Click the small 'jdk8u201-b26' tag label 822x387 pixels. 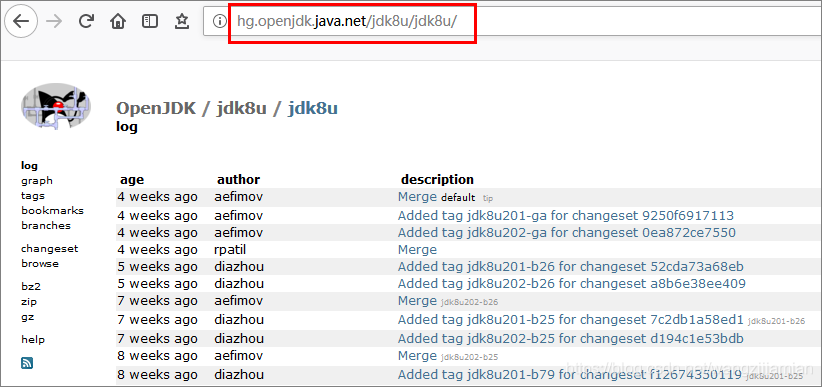click(x=776, y=320)
